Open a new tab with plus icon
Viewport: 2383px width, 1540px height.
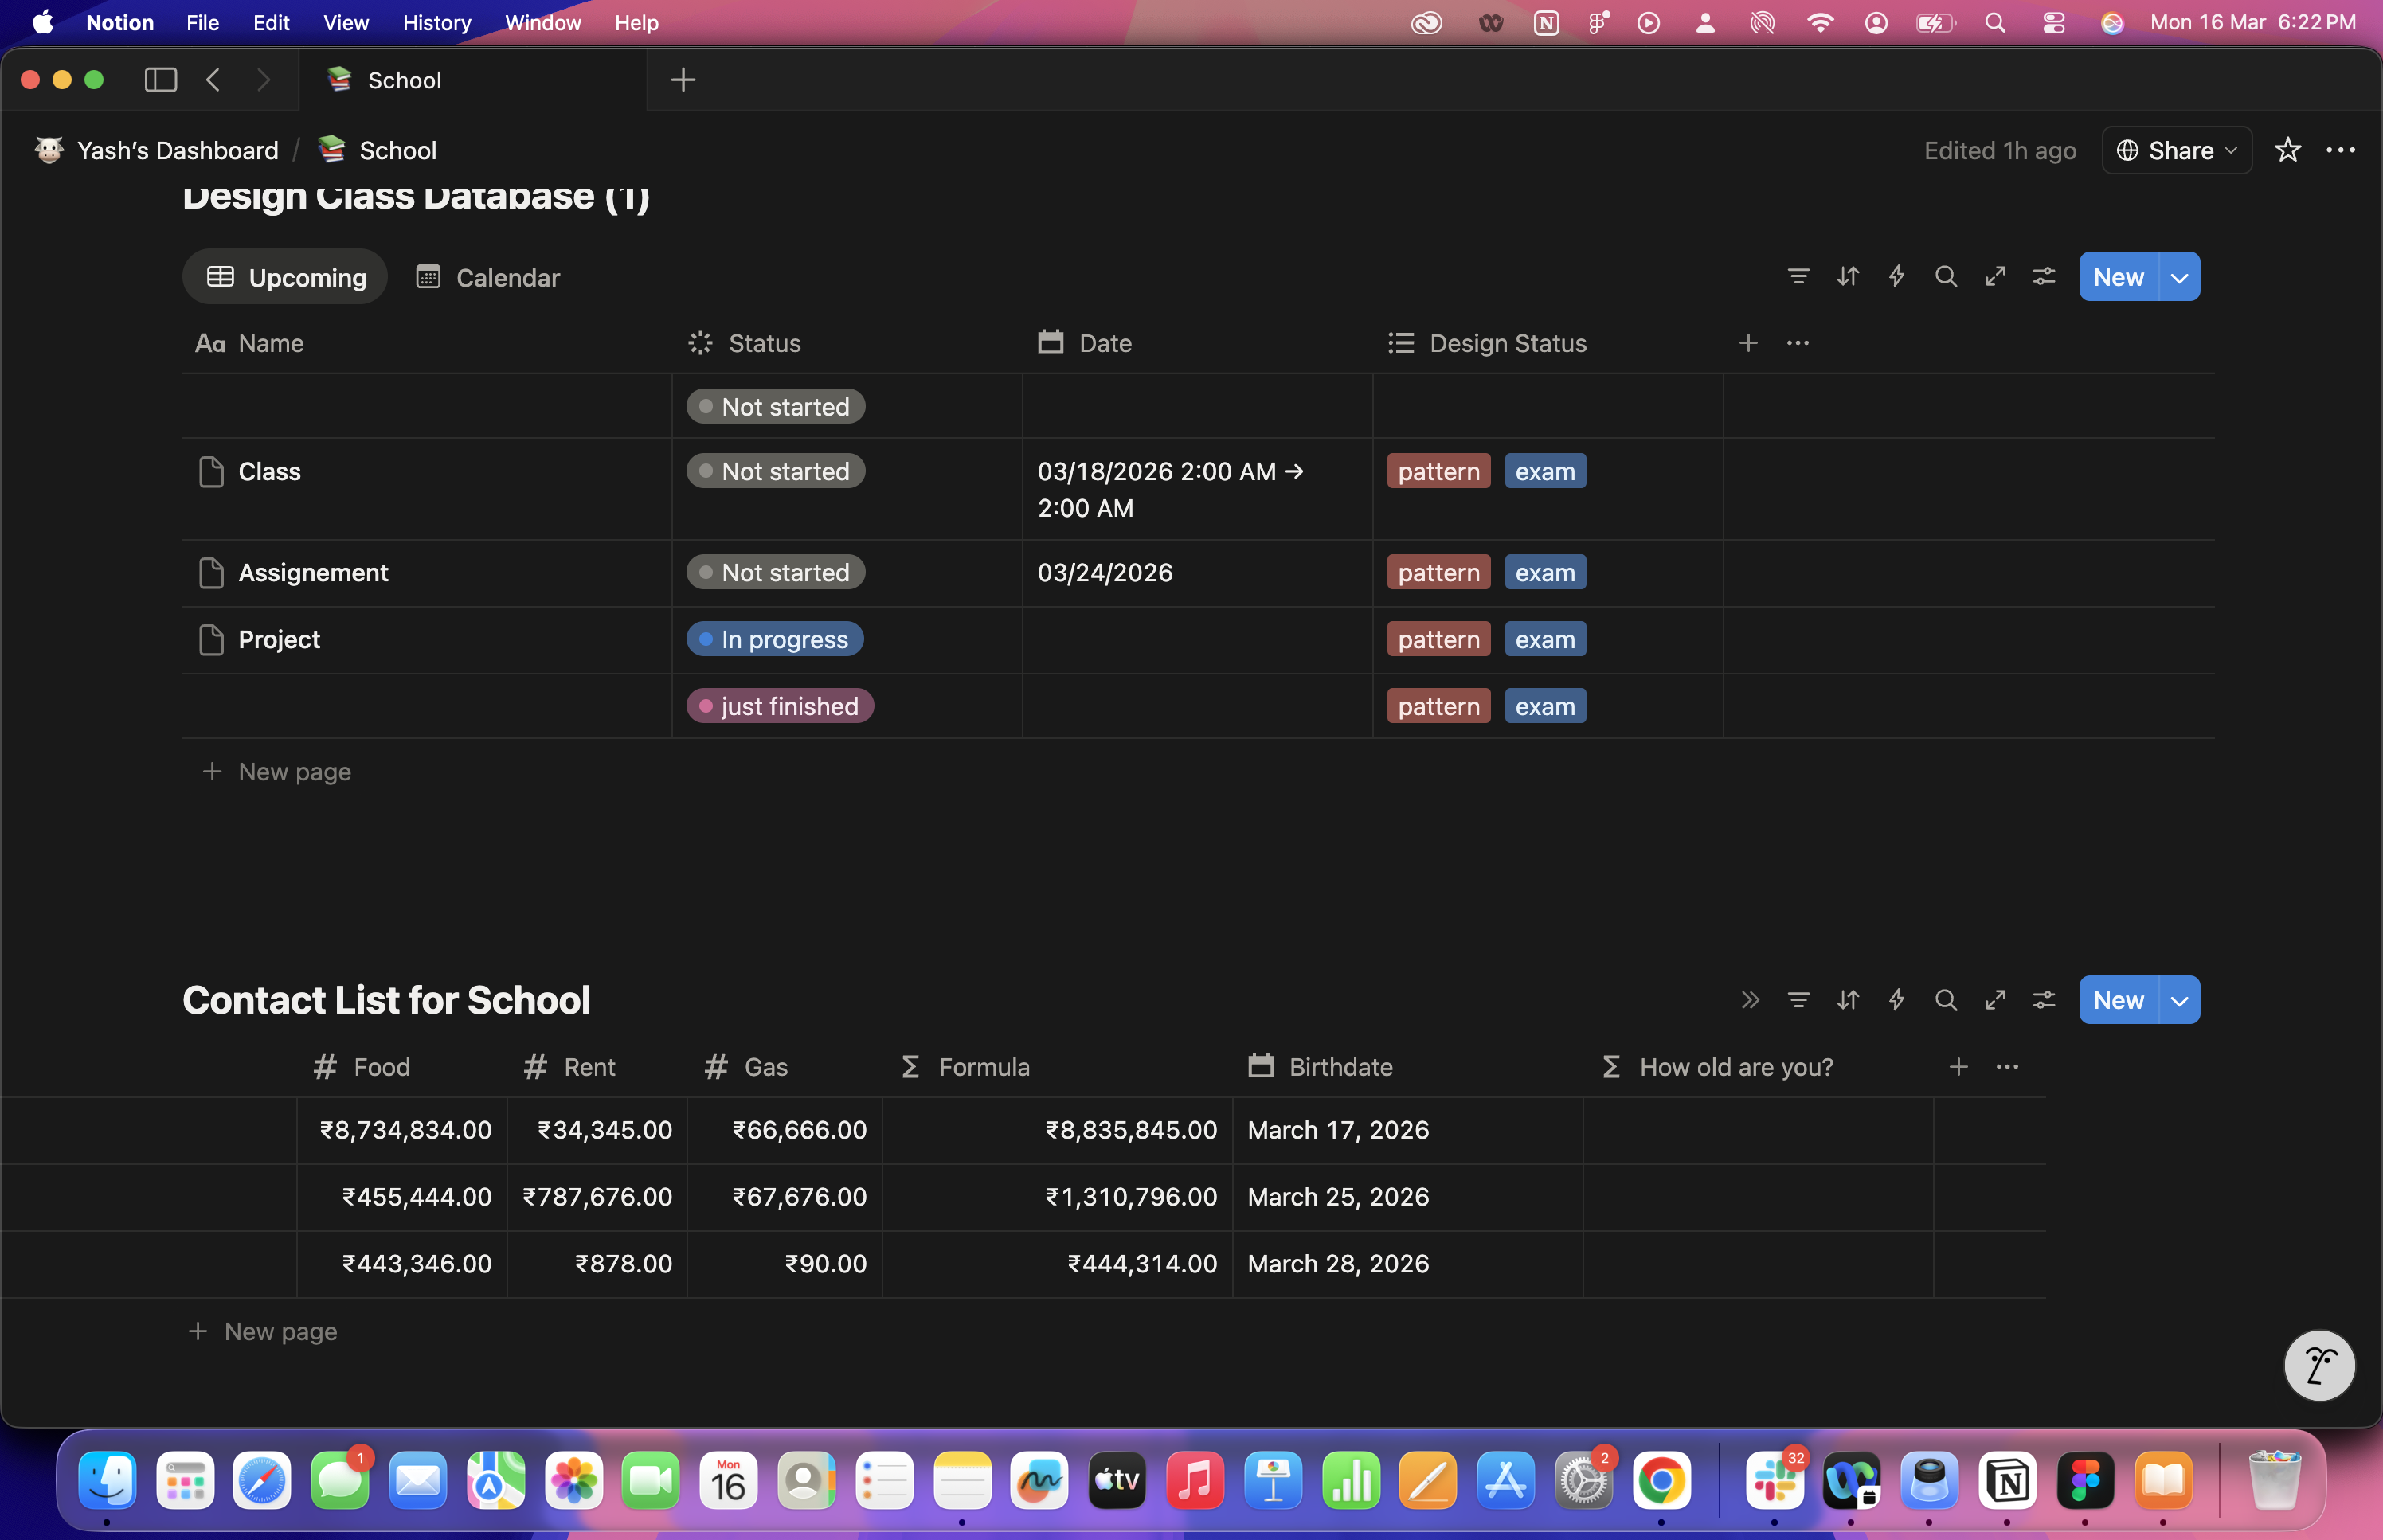pyautogui.click(x=683, y=80)
